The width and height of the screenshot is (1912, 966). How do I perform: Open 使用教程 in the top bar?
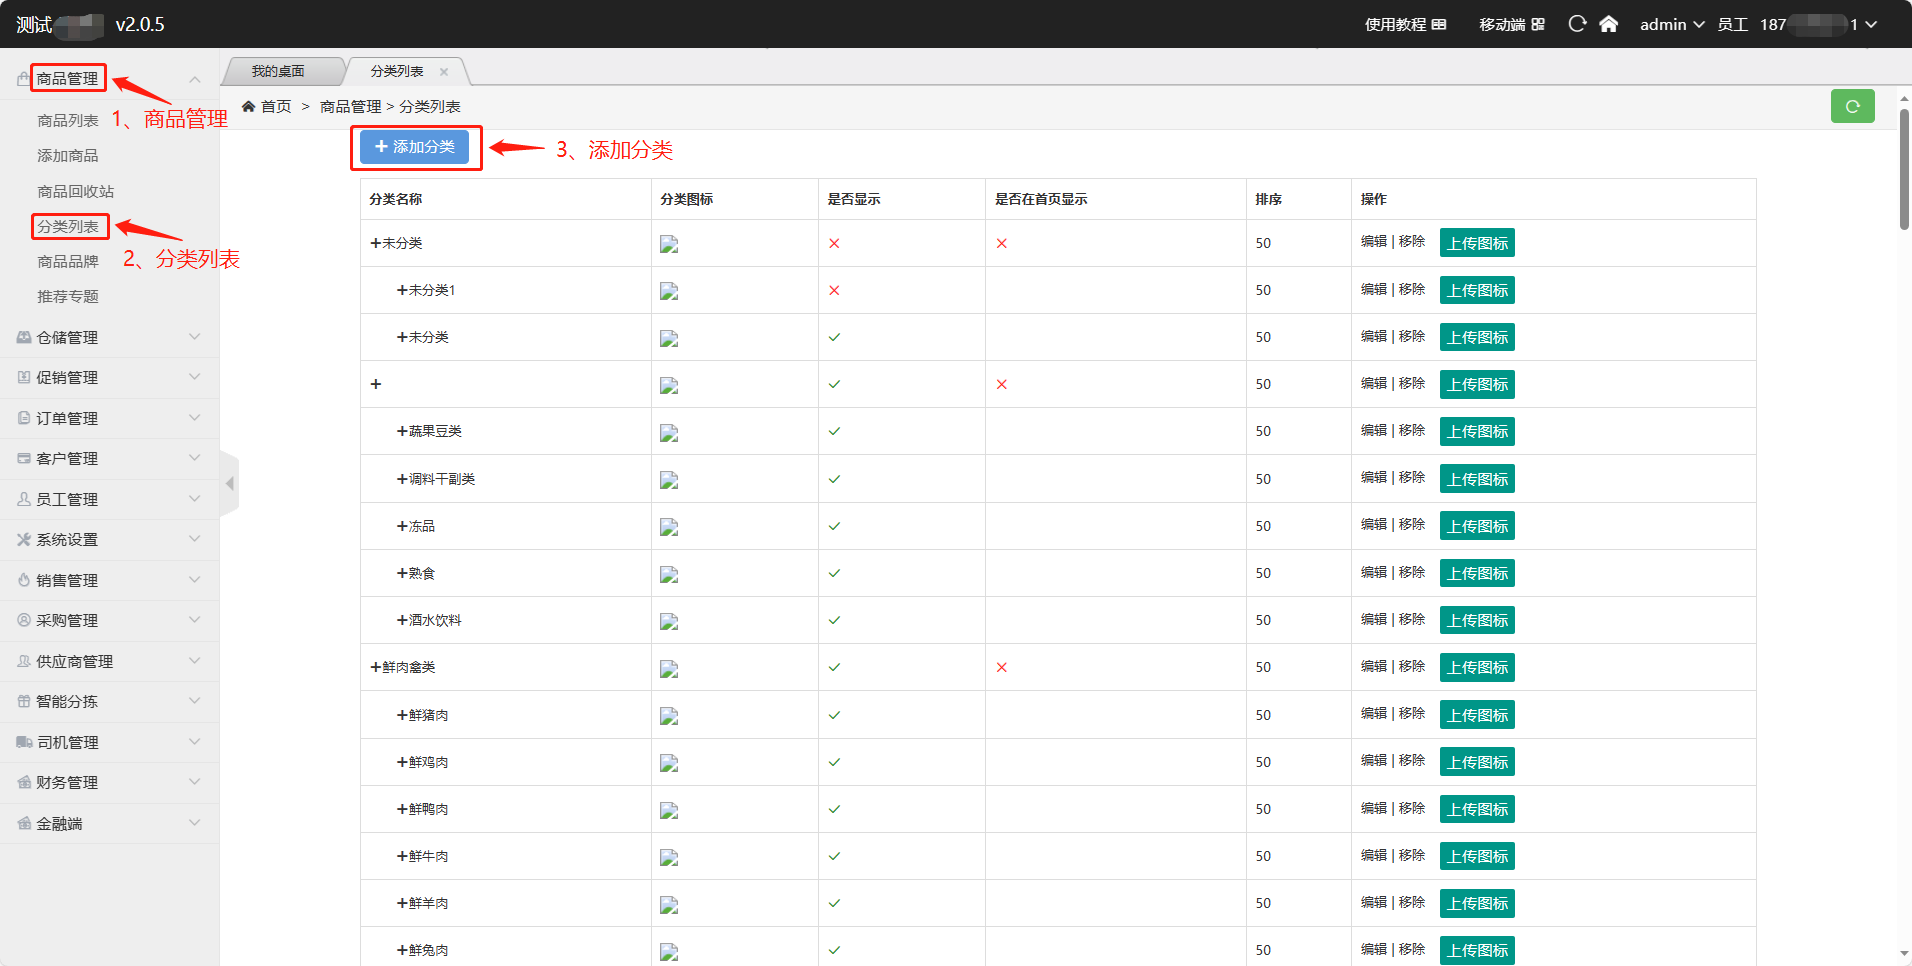tap(1405, 24)
